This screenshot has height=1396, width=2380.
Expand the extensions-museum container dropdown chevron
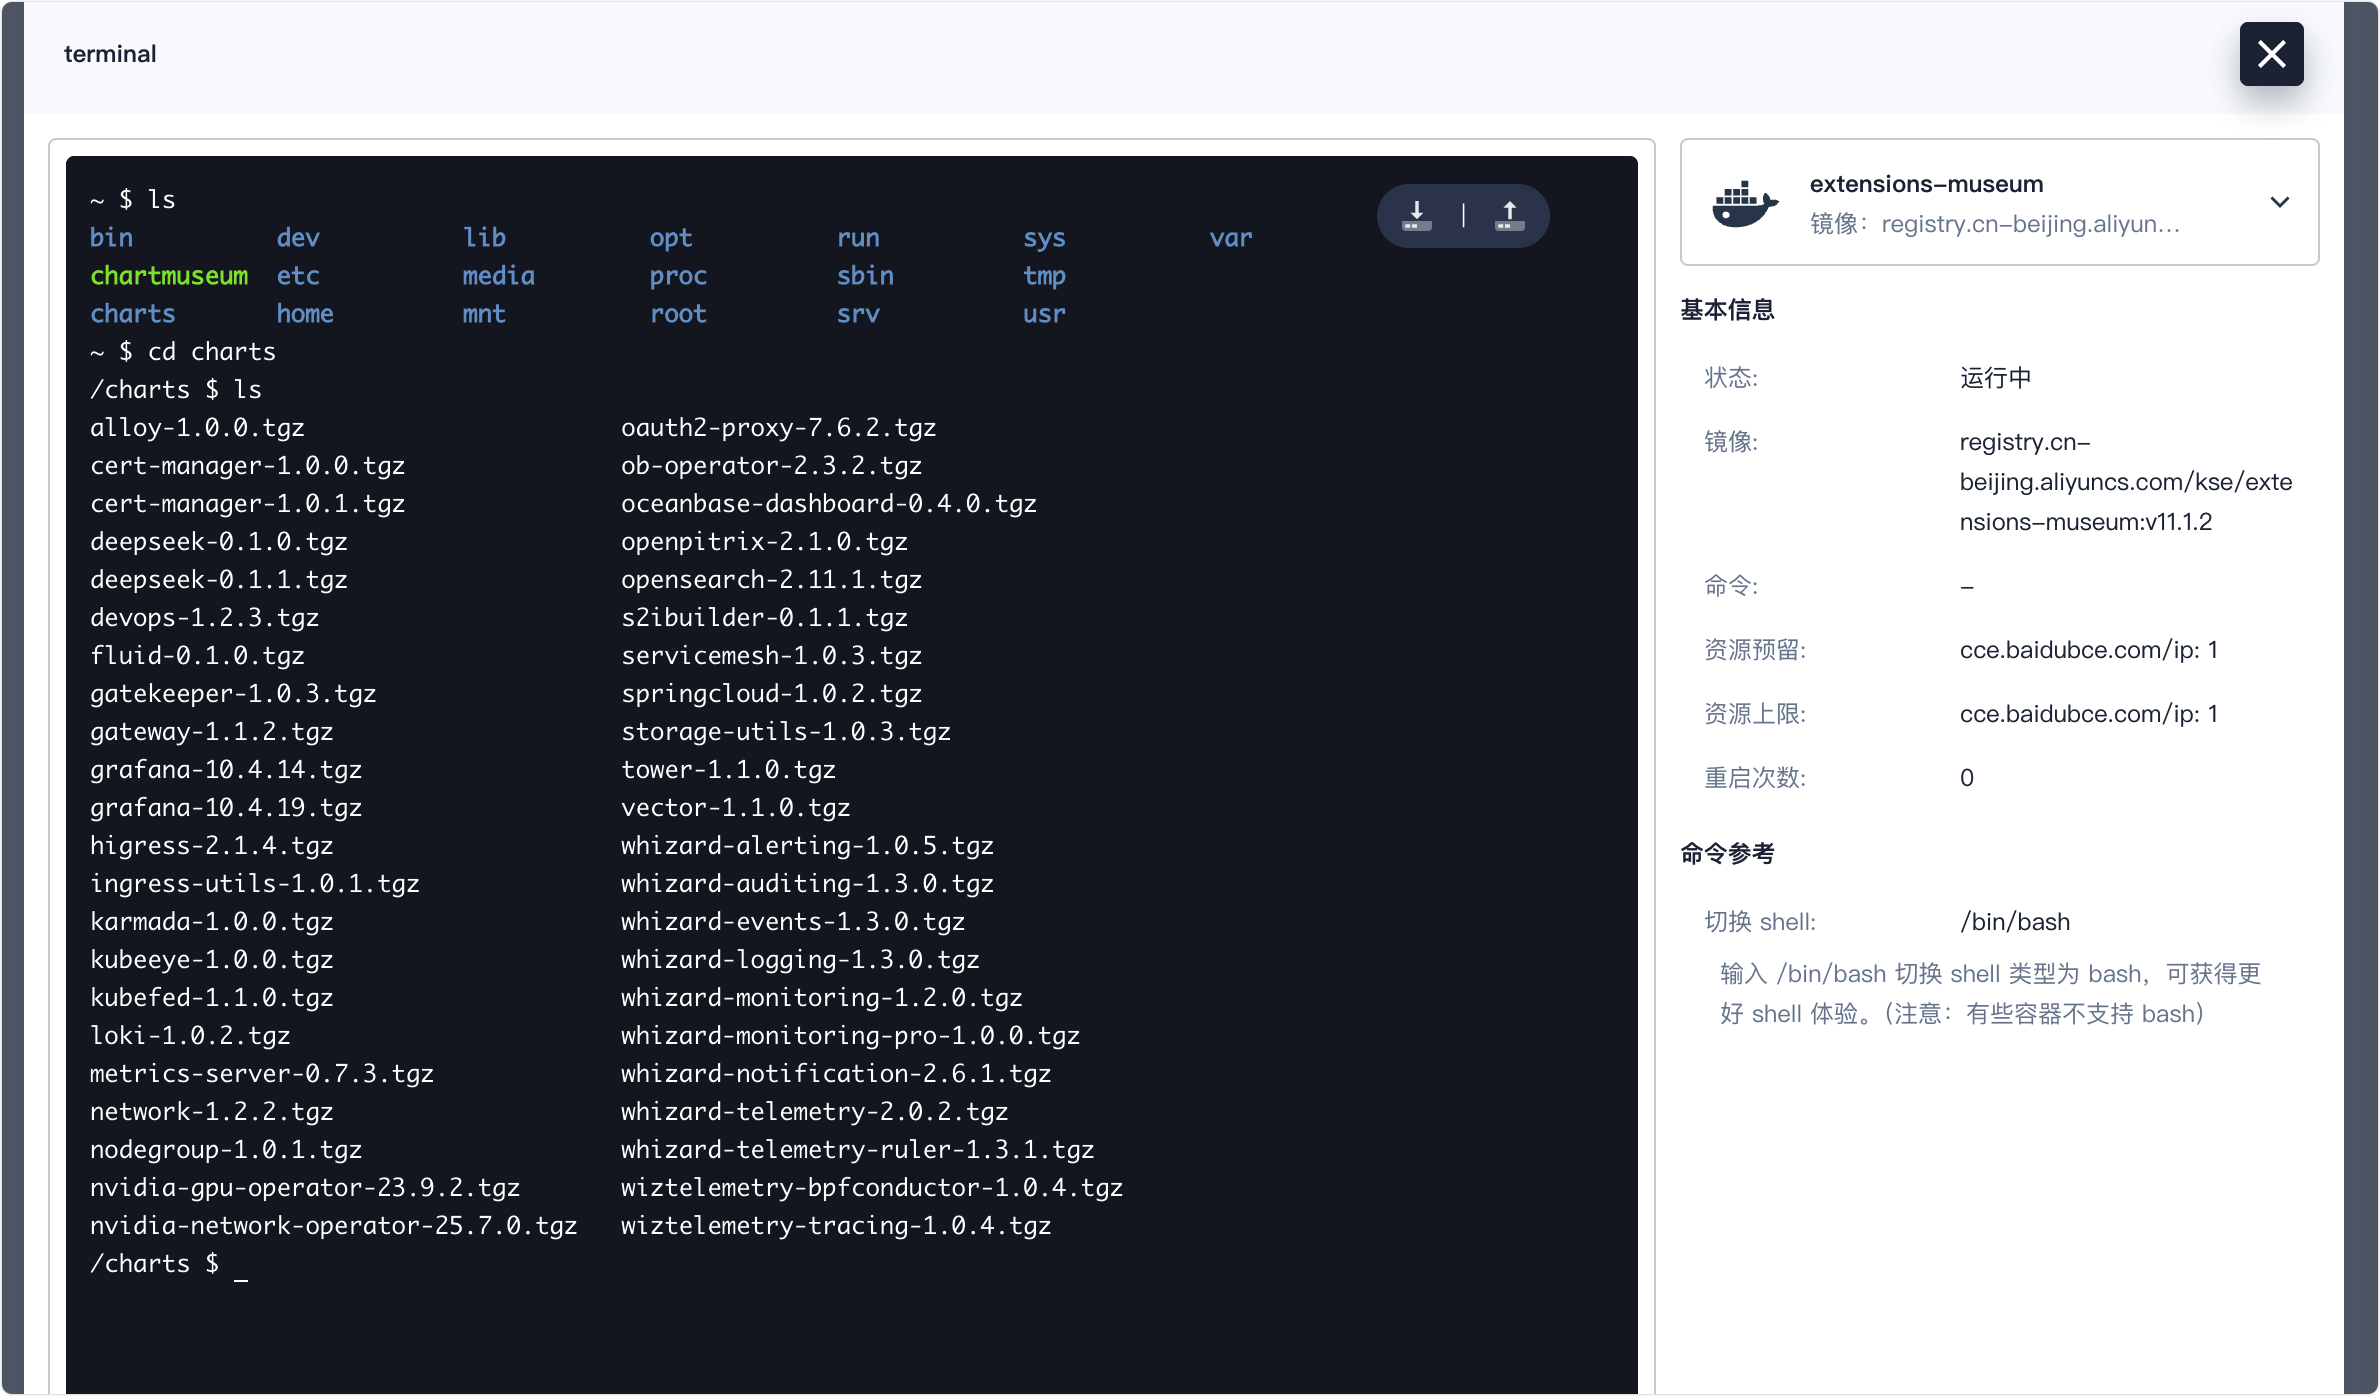click(2279, 202)
